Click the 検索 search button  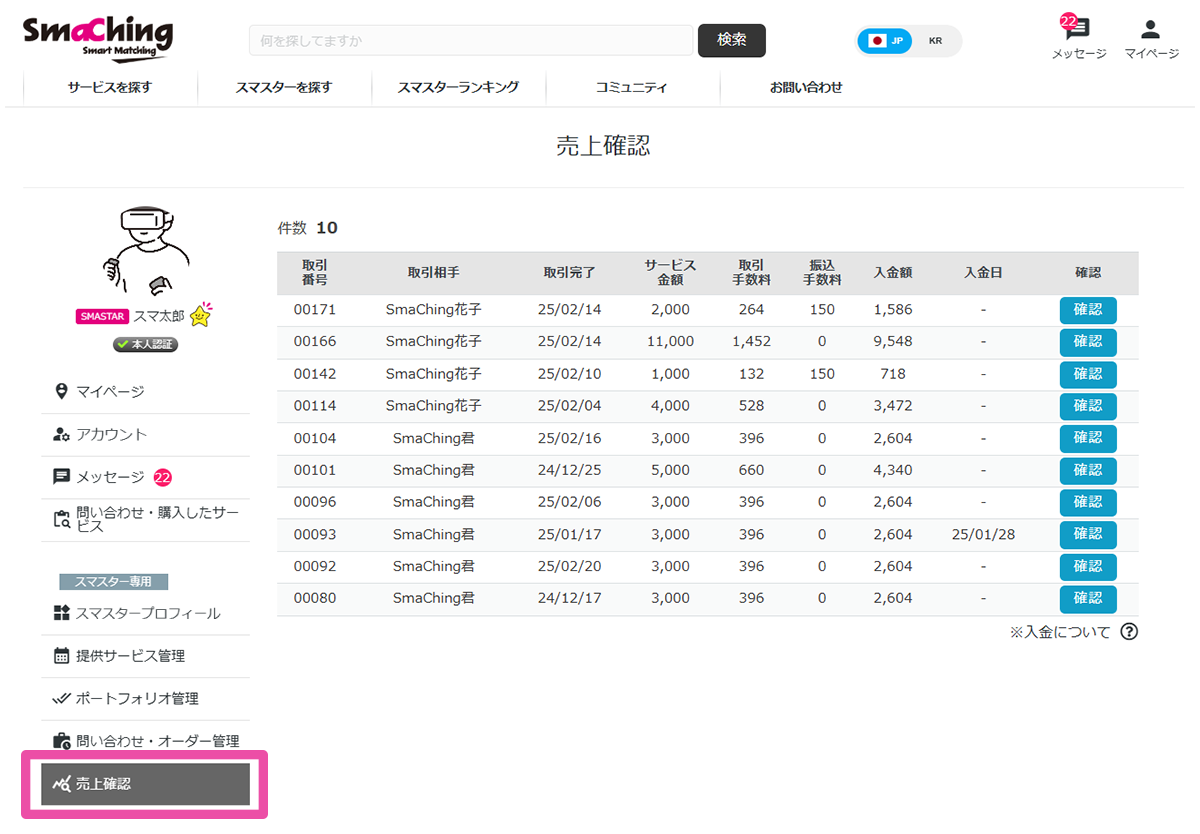[731, 40]
